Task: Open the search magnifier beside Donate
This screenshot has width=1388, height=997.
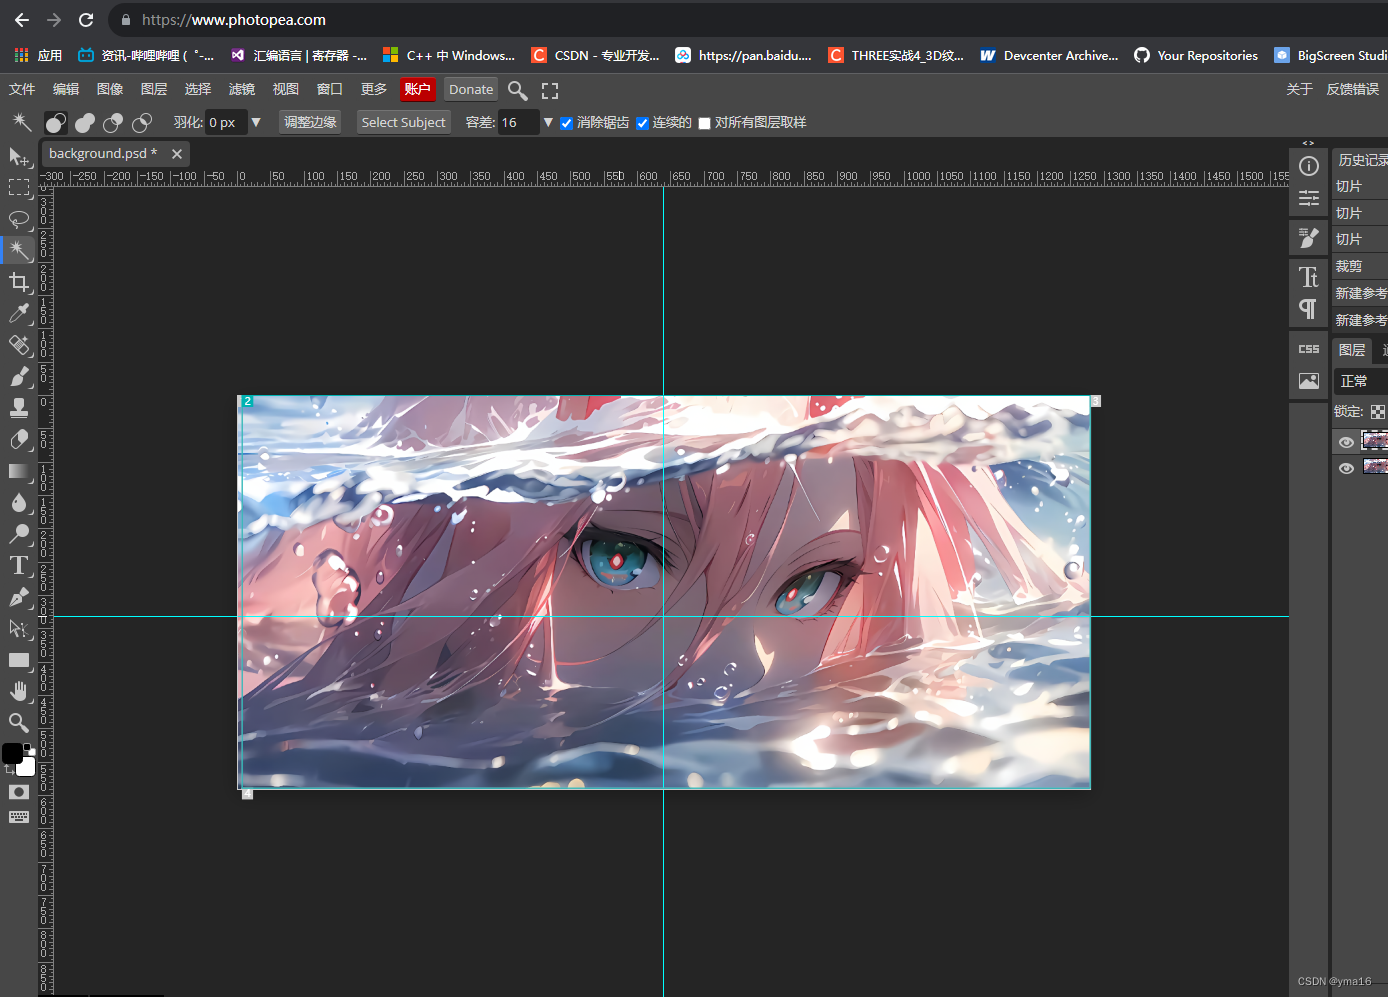Action: click(517, 90)
